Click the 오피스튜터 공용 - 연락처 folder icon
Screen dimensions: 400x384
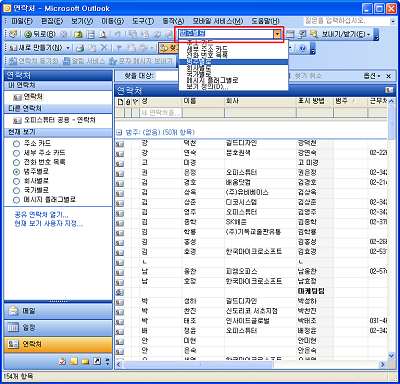pos(18,120)
